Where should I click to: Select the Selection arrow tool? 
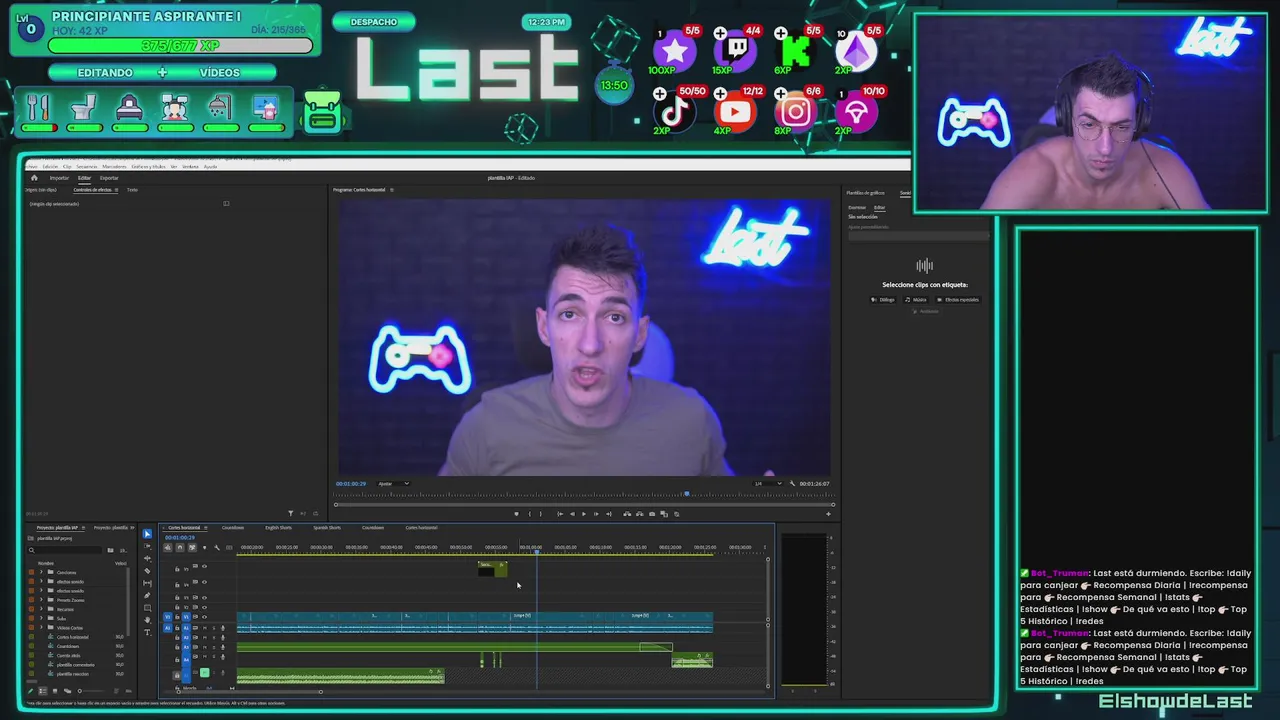(x=147, y=534)
